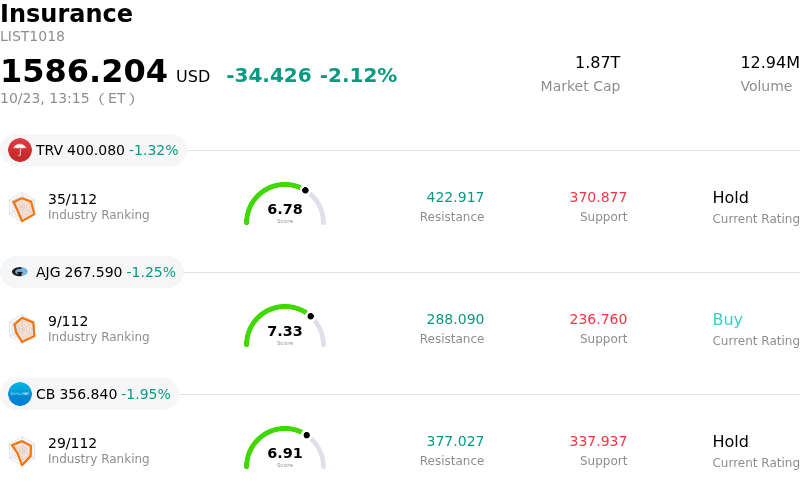
Task: Click the Hold rating for TRV
Action: pos(731,198)
